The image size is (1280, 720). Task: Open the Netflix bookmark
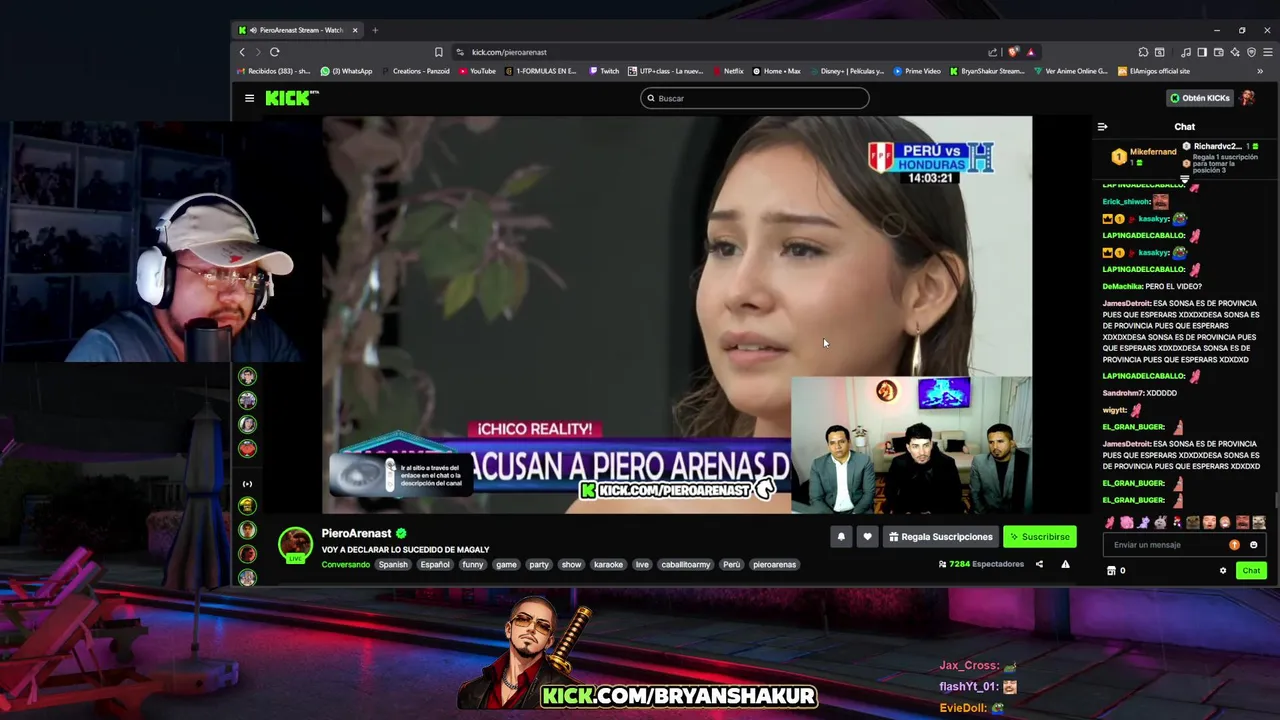728,71
